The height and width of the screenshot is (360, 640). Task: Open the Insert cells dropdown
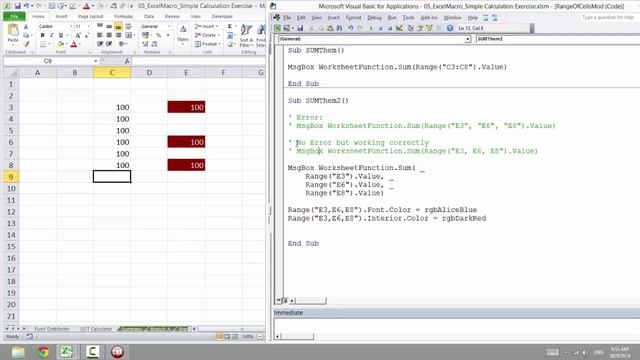coord(206,27)
